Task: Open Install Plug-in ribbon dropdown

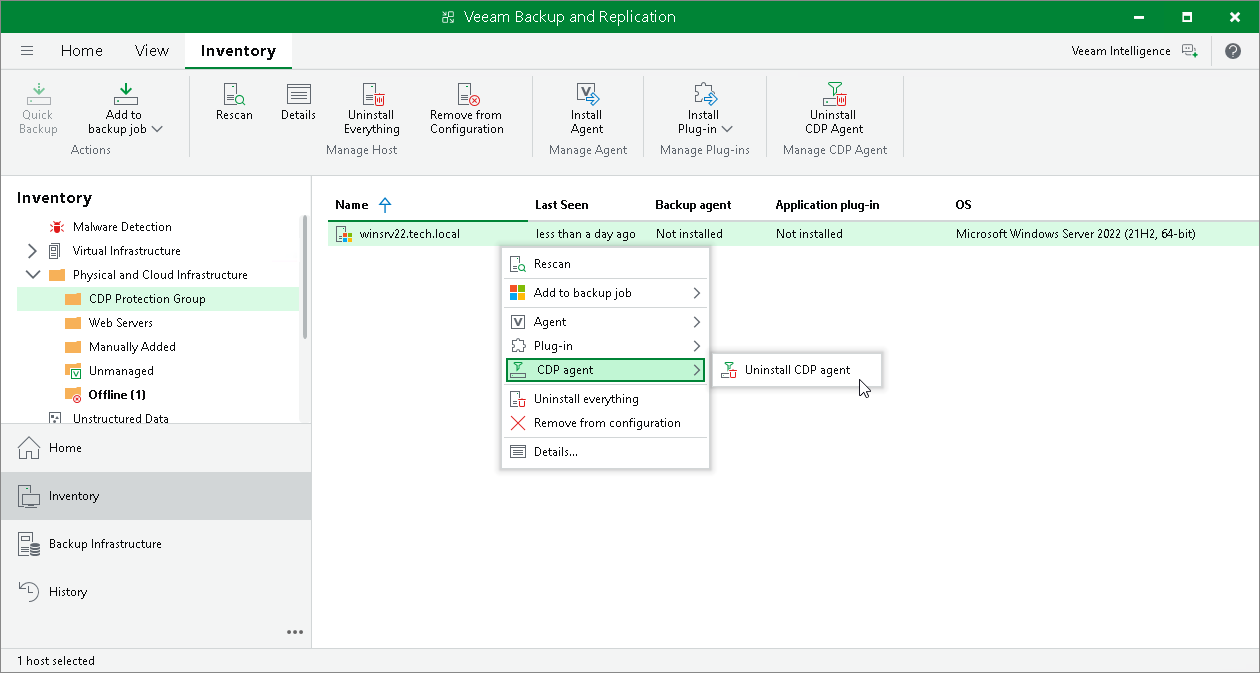Action: point(705,108)
